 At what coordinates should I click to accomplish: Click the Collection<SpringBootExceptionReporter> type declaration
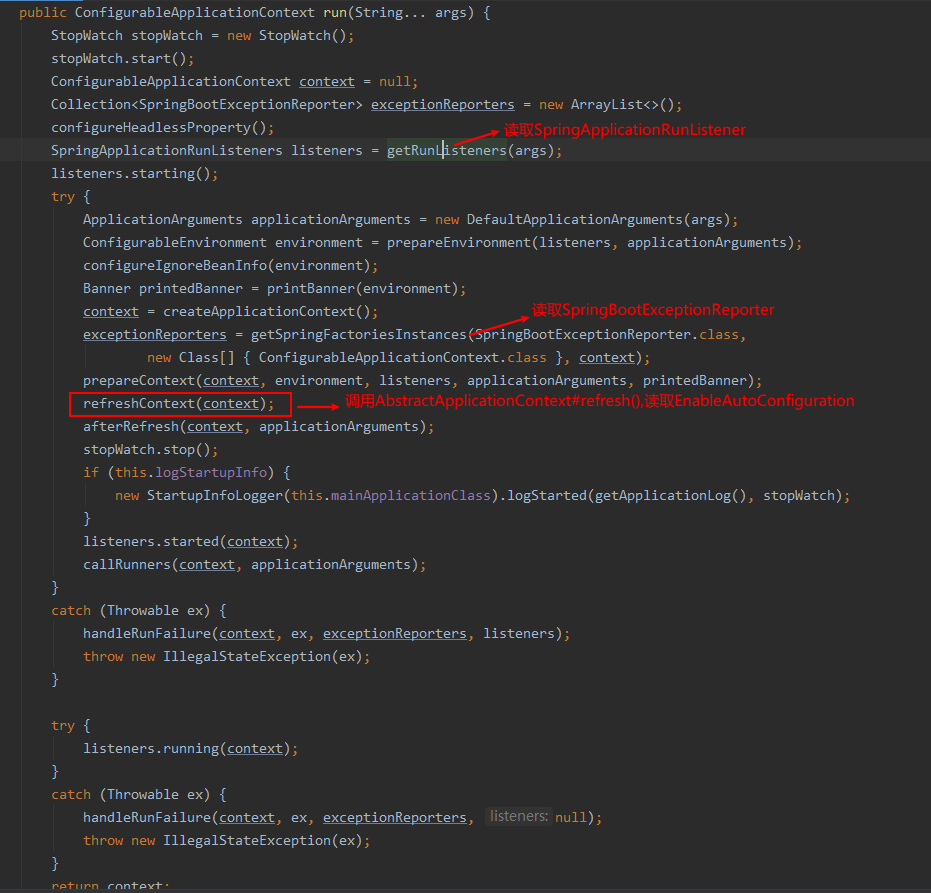click(x=207, y=104)
